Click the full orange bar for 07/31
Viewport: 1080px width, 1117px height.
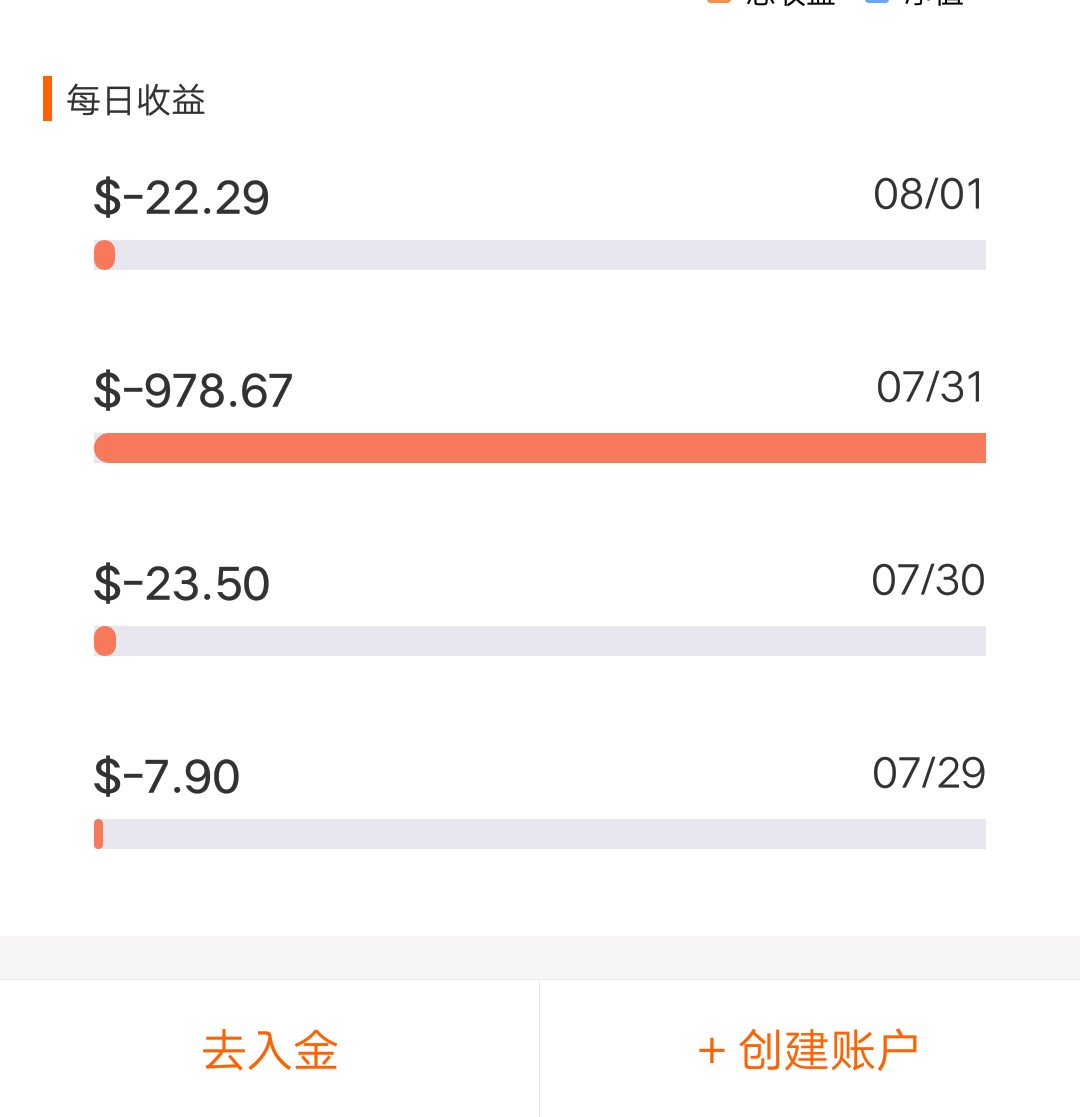pos(540,448)
